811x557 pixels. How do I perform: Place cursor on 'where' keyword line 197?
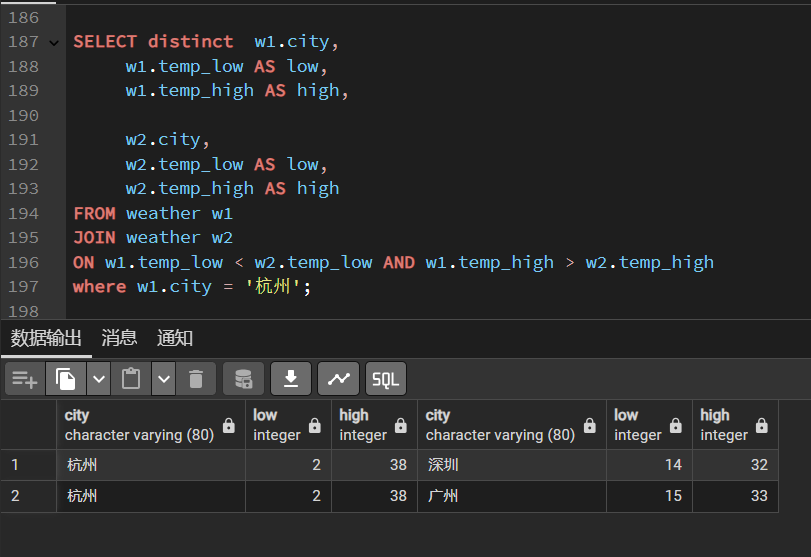(99, 287)
